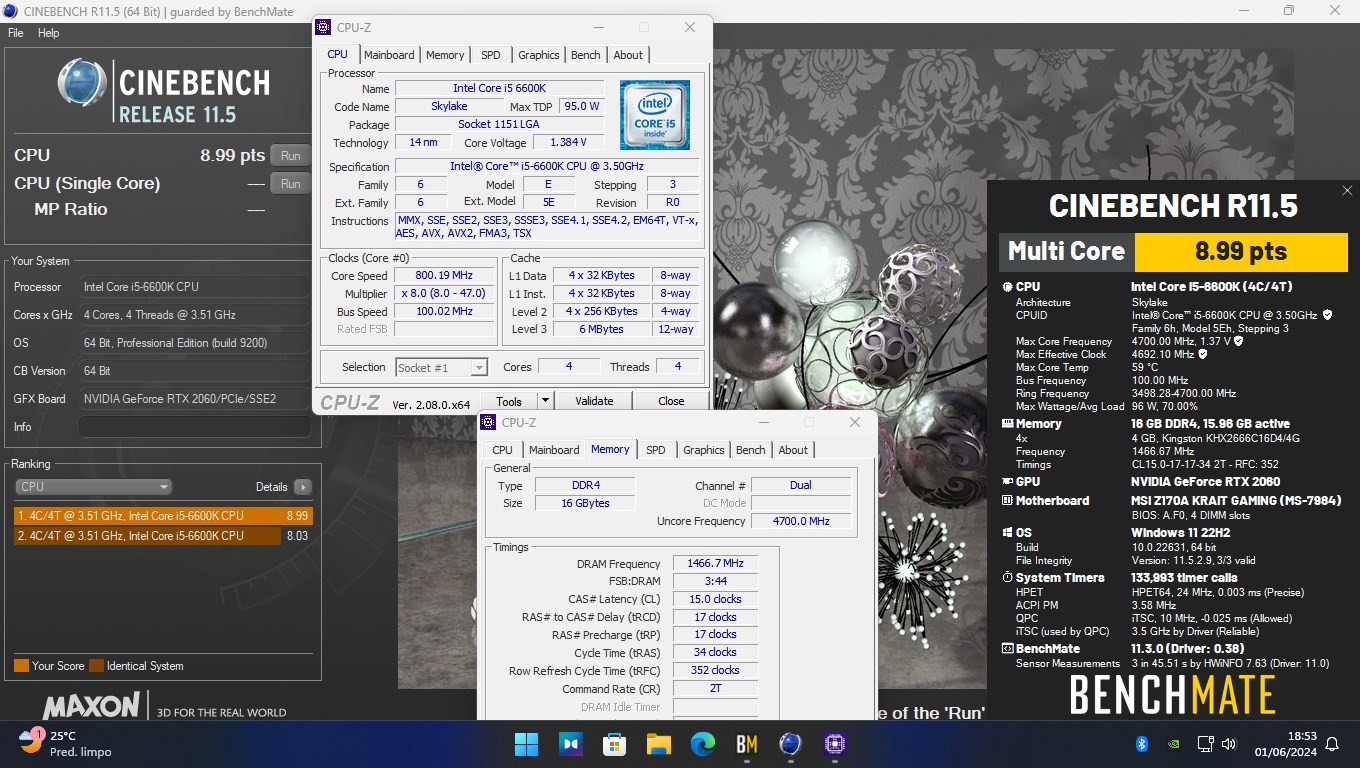Click the CPU chip icon in the BenchMate panel
Screen dimensions: 1360x768
[1006, 287]
